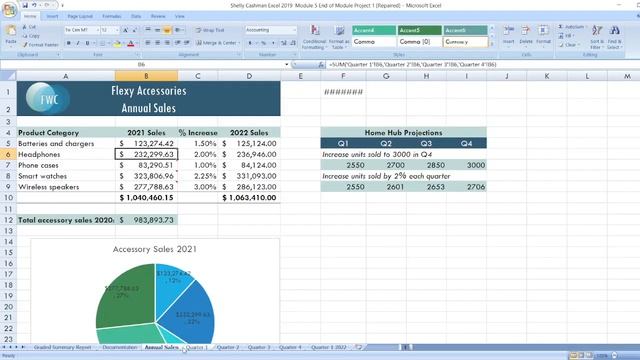Set bottom vertical alignment
This screenshot has height=360, width=640.
167,30
